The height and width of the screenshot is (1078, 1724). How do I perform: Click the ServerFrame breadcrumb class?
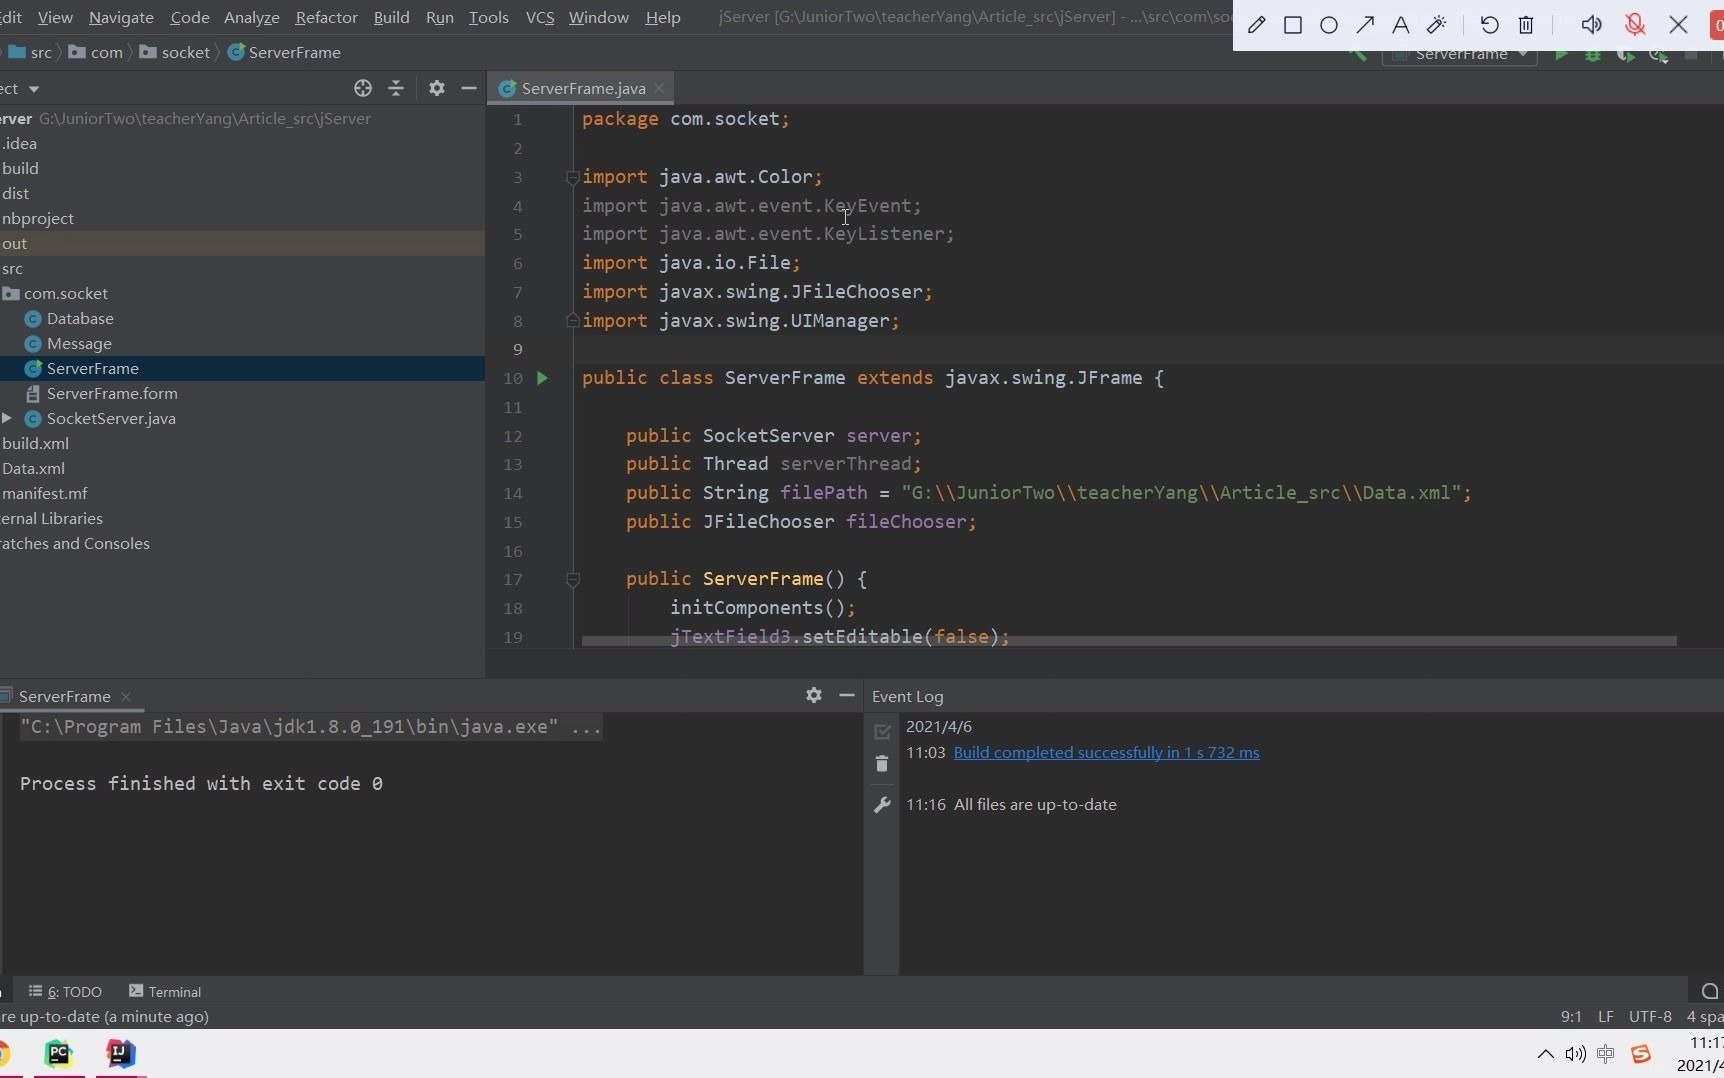[x=285, y=52]
